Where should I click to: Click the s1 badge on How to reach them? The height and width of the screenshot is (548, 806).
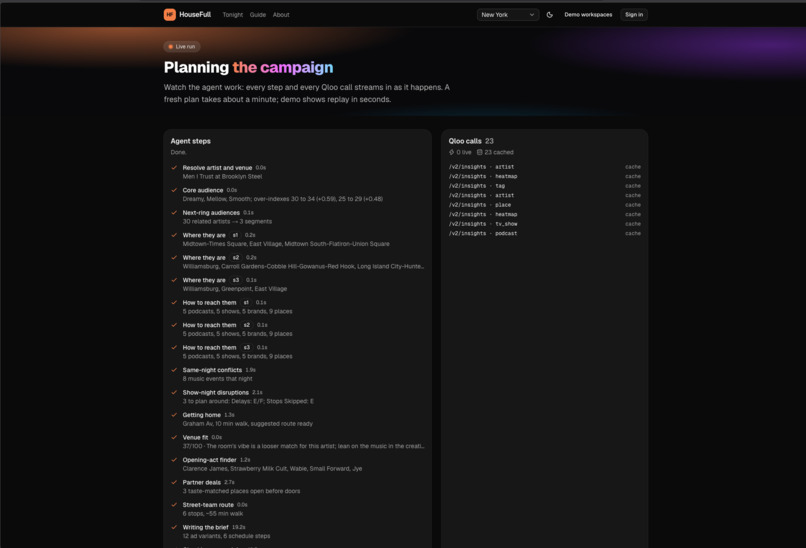[x=246, y=303]
